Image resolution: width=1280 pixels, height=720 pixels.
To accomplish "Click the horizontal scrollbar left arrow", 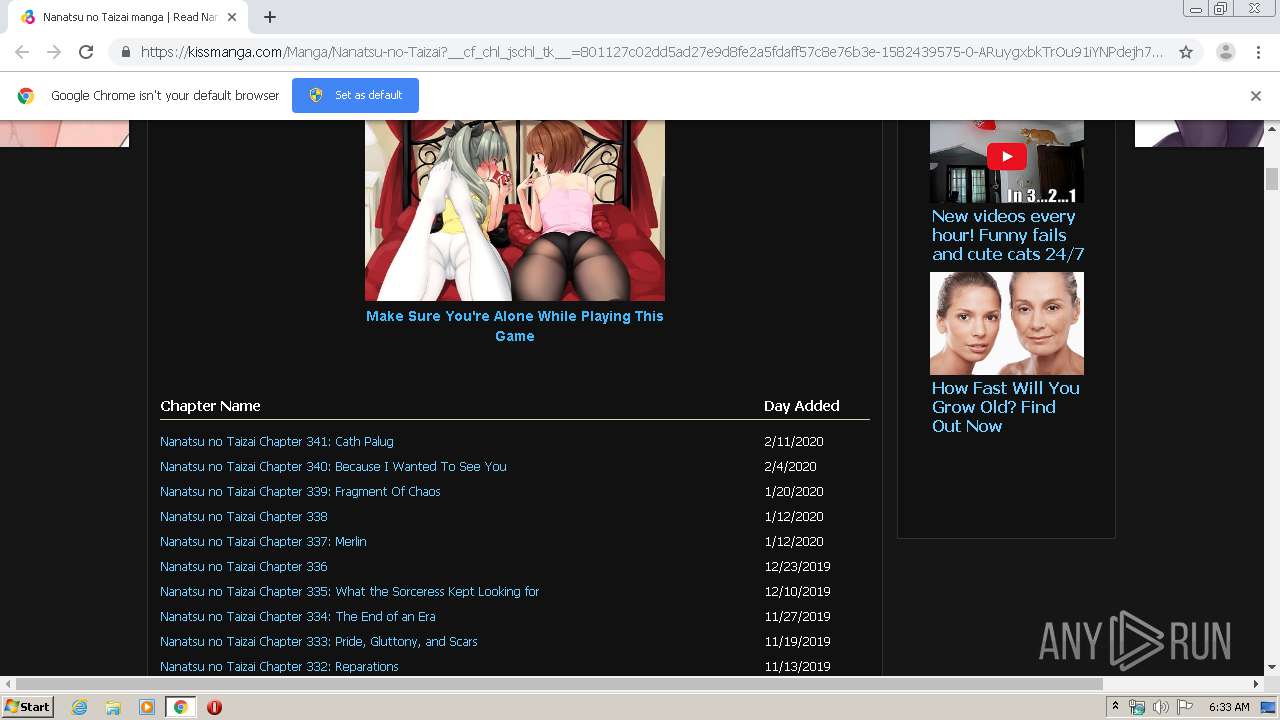I will pos(7,684).
